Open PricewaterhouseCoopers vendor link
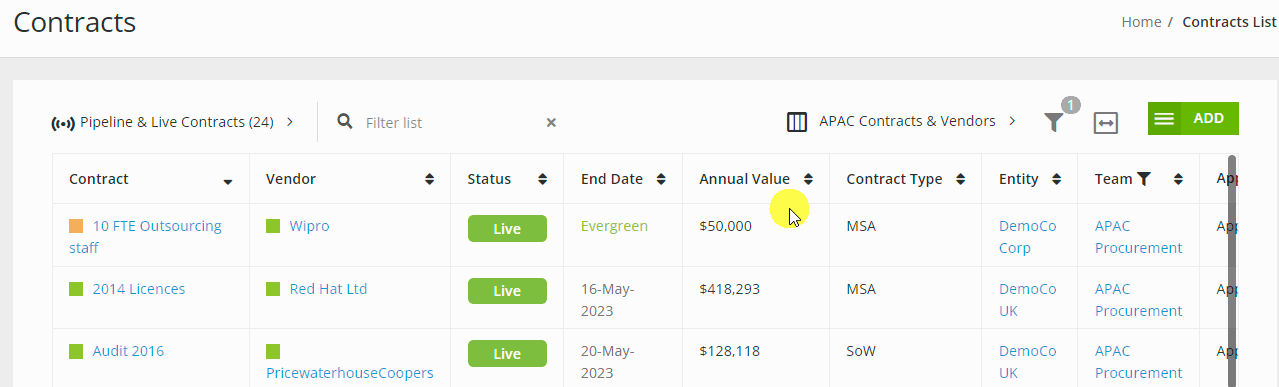The image size is (1279, 387). [x=350, y=373]
